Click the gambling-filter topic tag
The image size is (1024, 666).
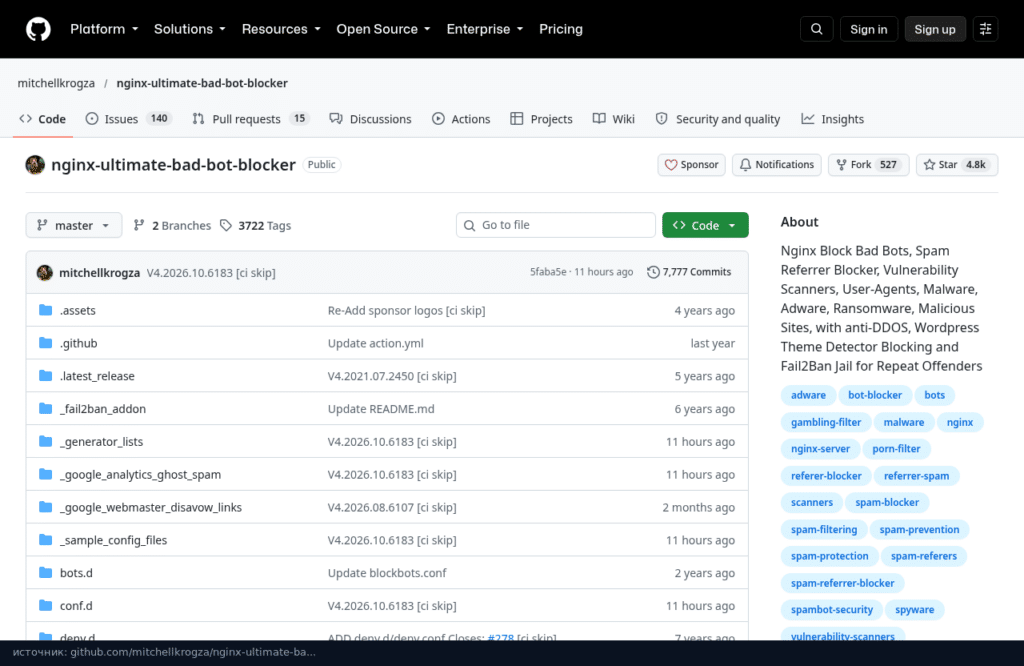tap(825, 422)
